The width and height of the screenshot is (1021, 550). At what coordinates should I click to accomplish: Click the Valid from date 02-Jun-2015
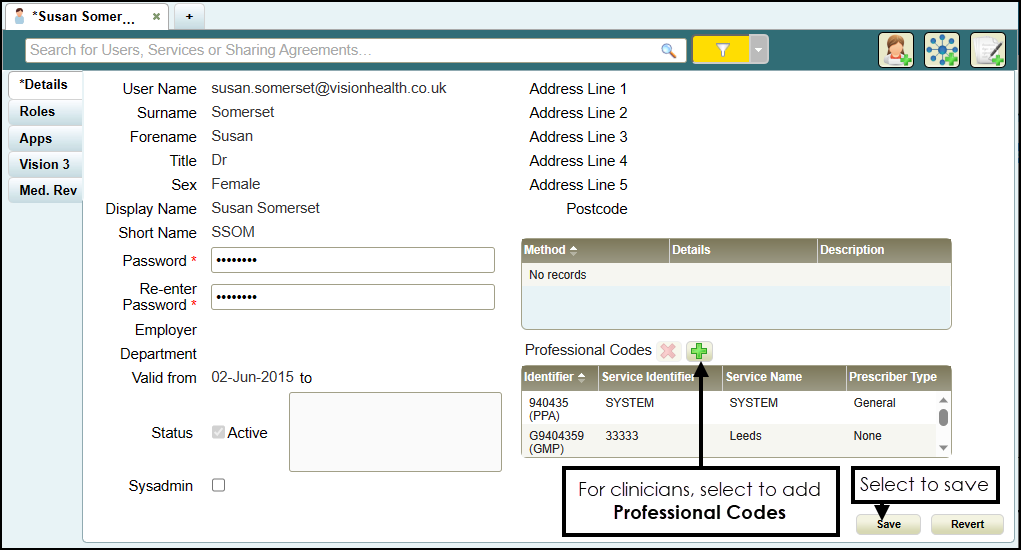(x=253, y=378)
